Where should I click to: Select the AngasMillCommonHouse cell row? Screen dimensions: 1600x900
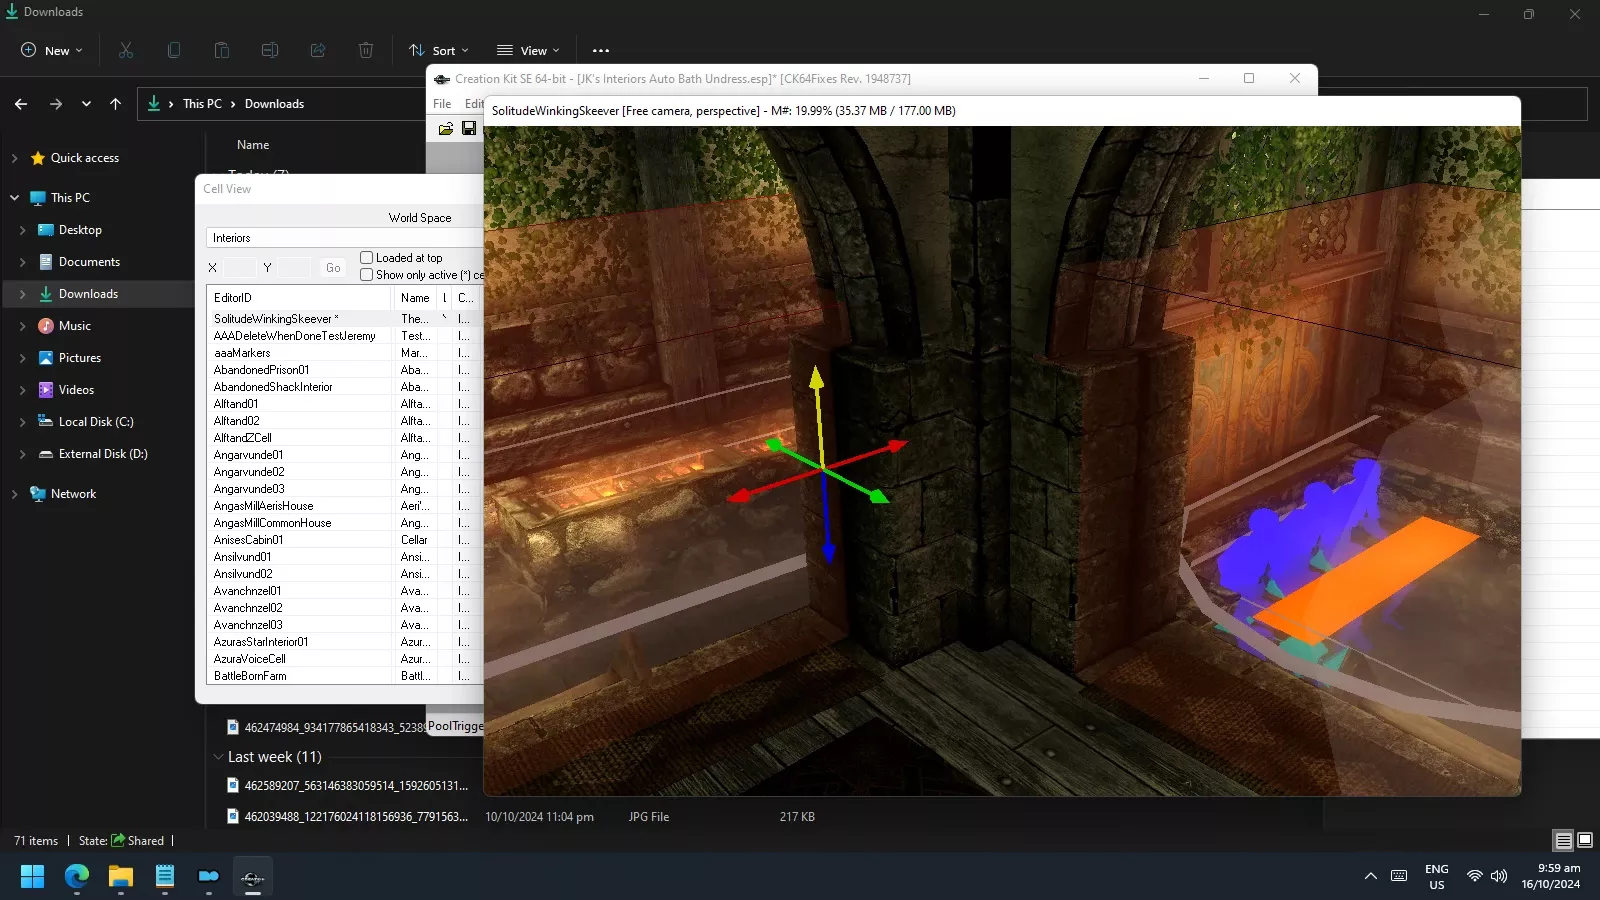pyautogui.click(x=345, y=523)
